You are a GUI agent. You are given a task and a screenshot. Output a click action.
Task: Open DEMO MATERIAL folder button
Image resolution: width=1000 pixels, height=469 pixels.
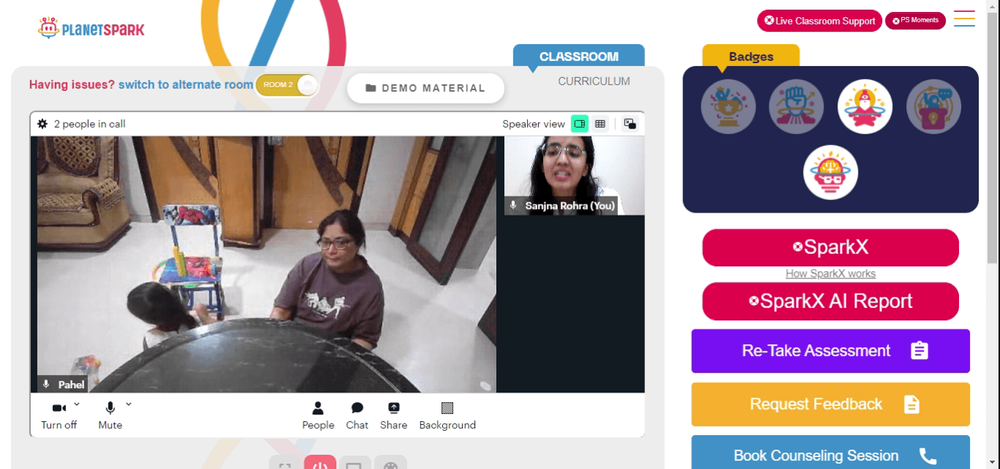425,88
